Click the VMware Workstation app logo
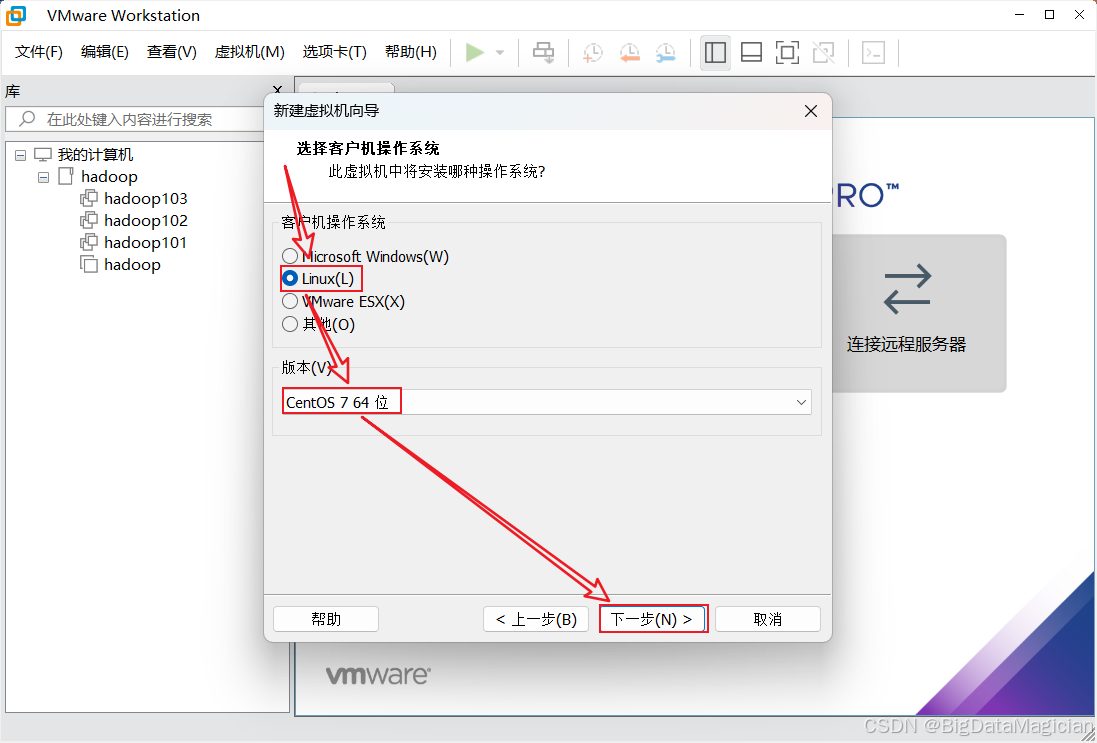Viewport: 1097px width, 743px height. (16, 15)
